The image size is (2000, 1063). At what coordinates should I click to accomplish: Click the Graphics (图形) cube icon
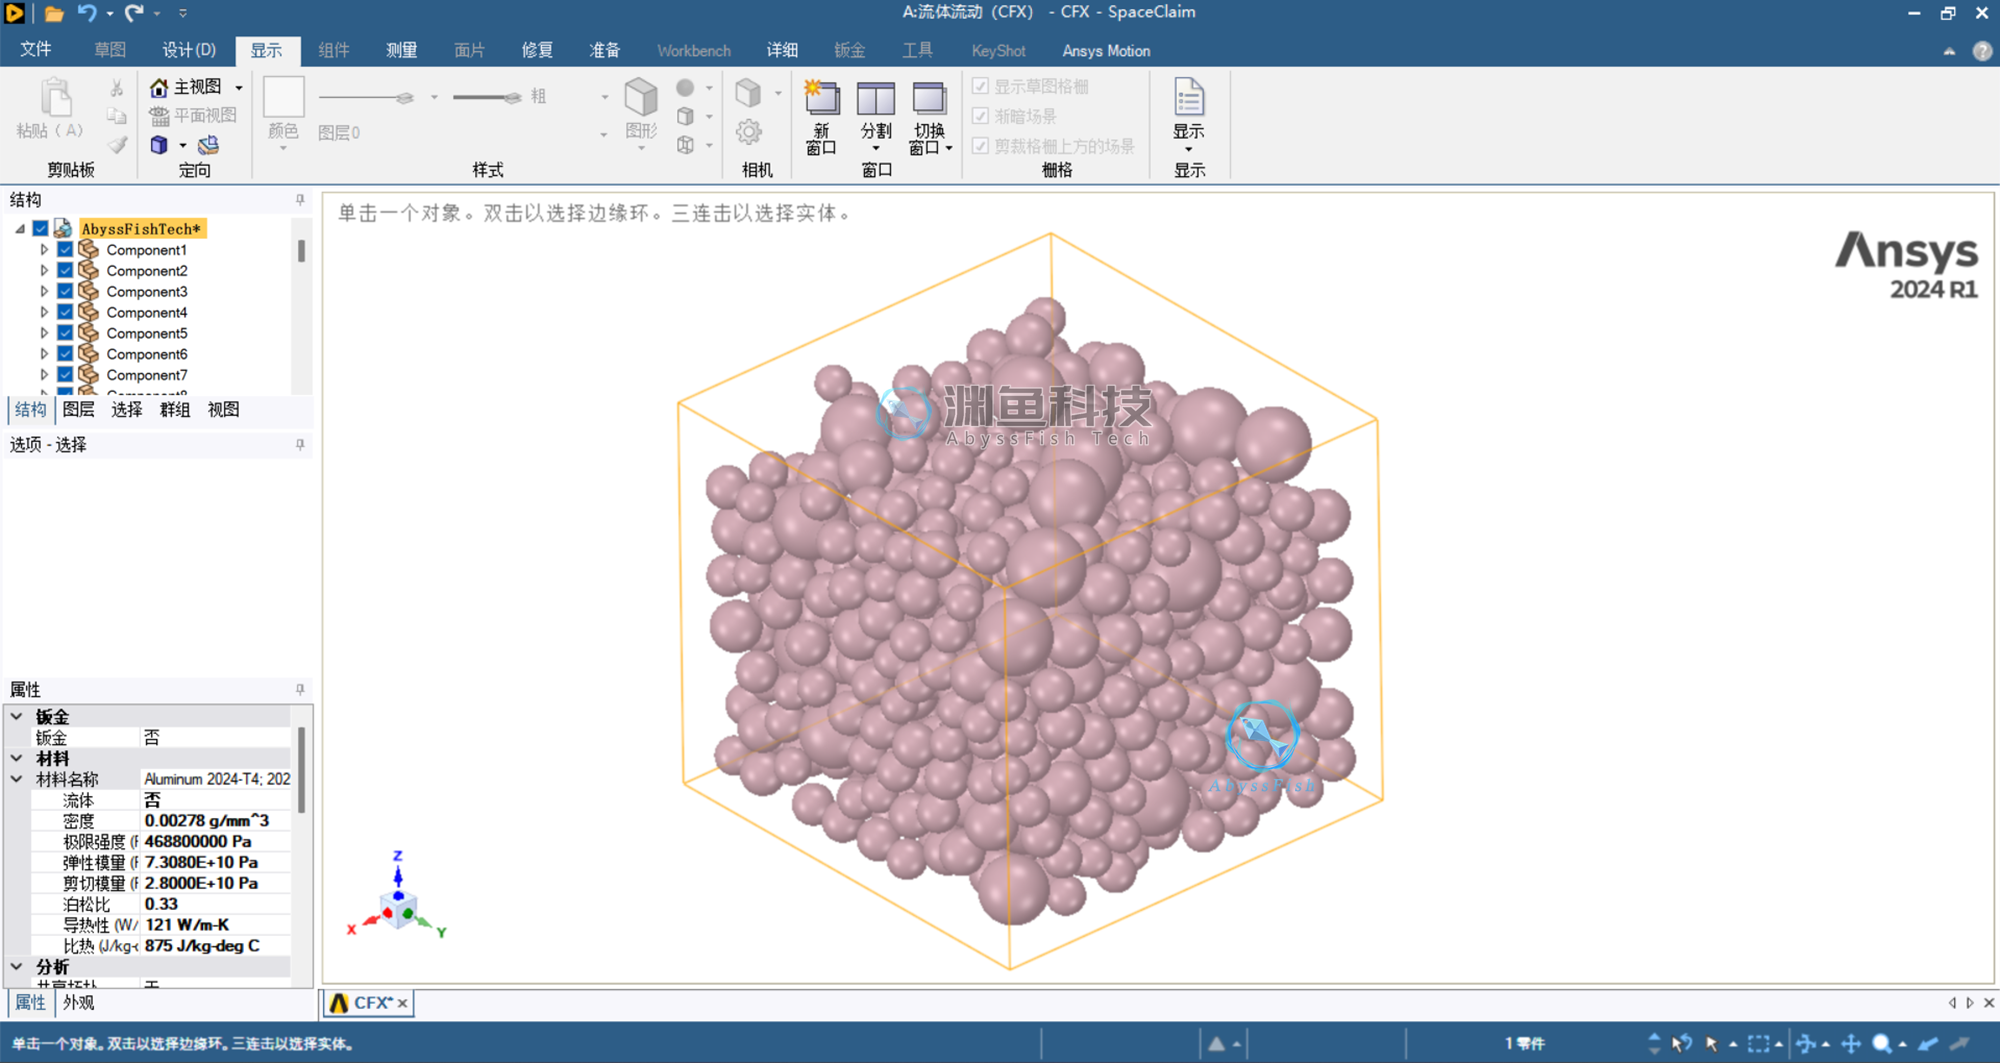[x=641, y=97]
